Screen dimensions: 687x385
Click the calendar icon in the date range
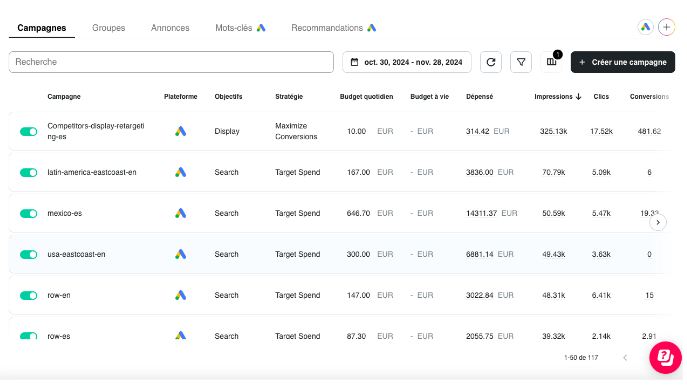pos(354,62)
